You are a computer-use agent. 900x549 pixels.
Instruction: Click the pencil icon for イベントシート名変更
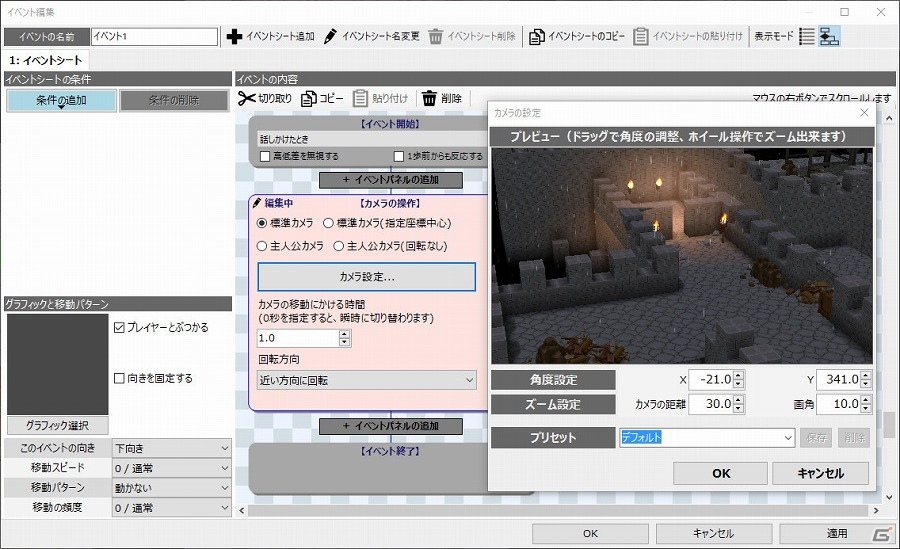click(x=330, y=37)
